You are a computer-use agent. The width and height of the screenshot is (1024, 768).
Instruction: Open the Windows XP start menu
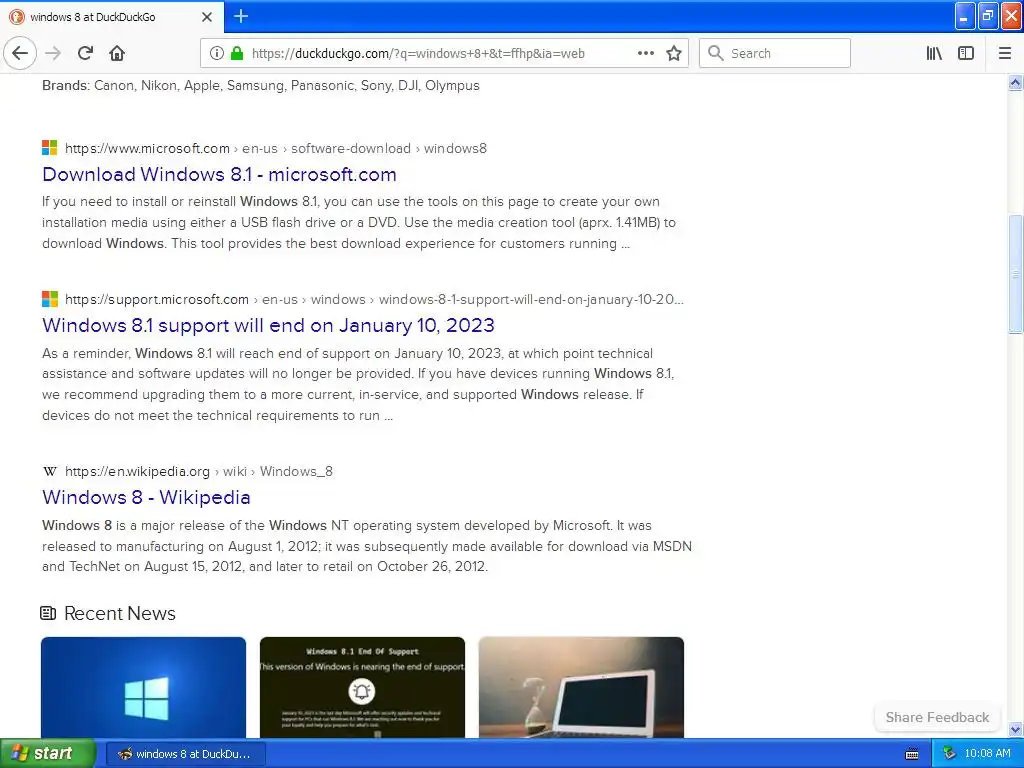(47, 754)
